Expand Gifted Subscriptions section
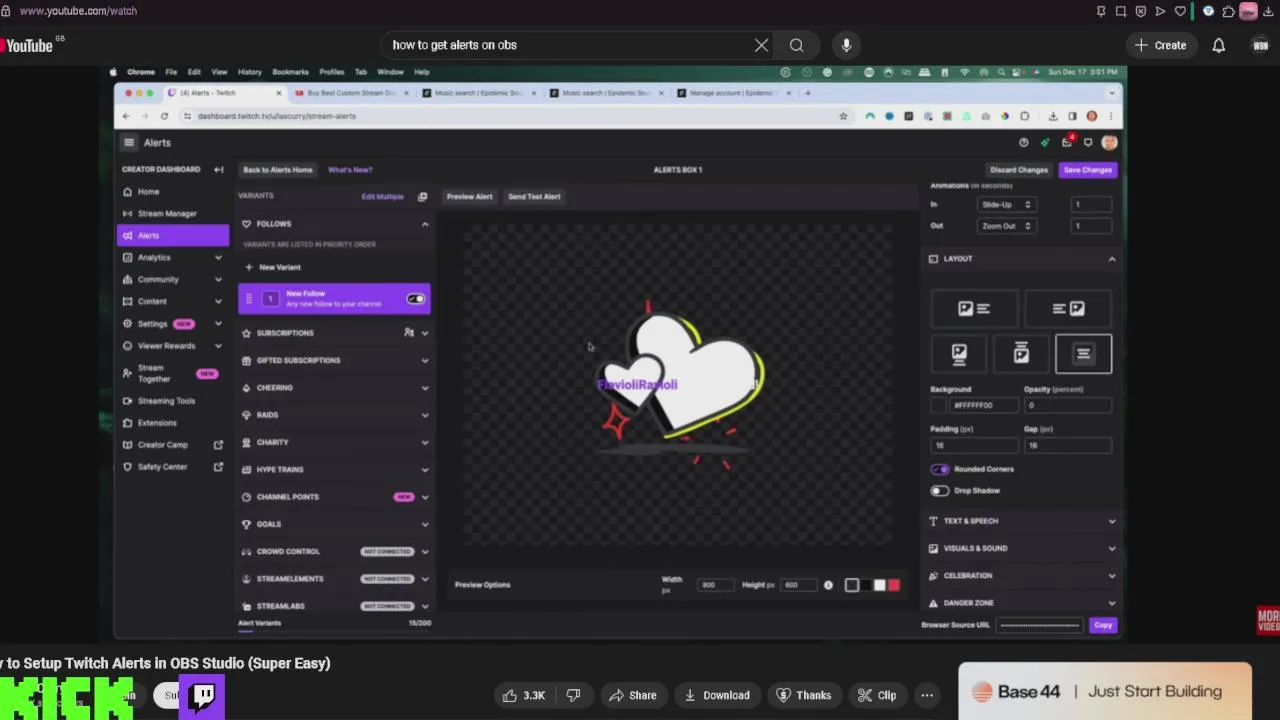The height and width of the screenshot is (720, 1280). pyautogui.click(x=425, y=360)
